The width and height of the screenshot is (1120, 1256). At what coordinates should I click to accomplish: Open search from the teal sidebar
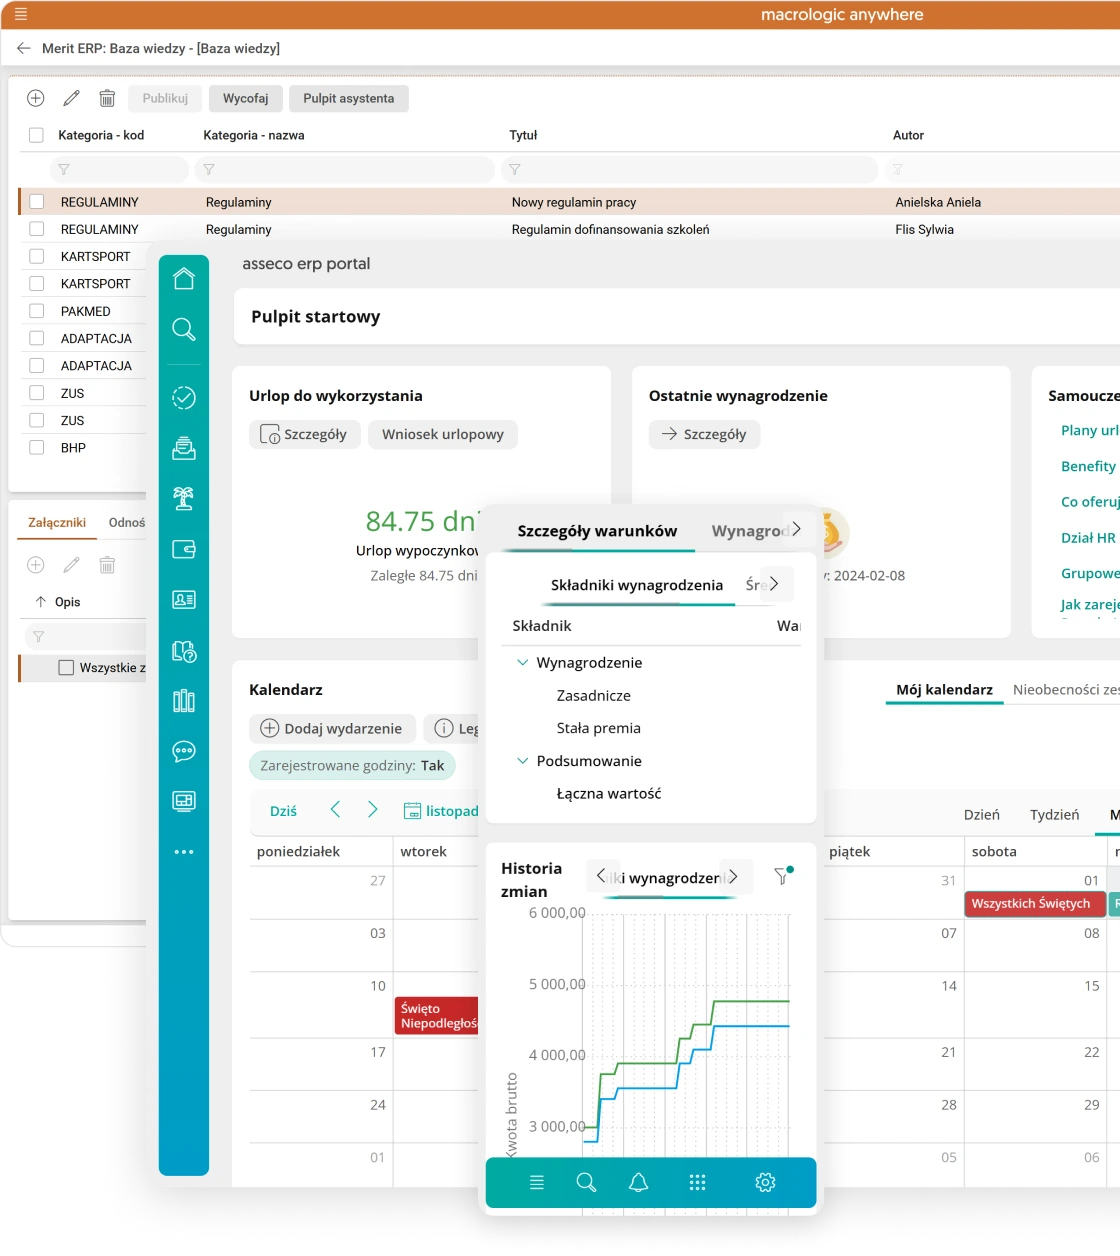click(x=184, y=329)
